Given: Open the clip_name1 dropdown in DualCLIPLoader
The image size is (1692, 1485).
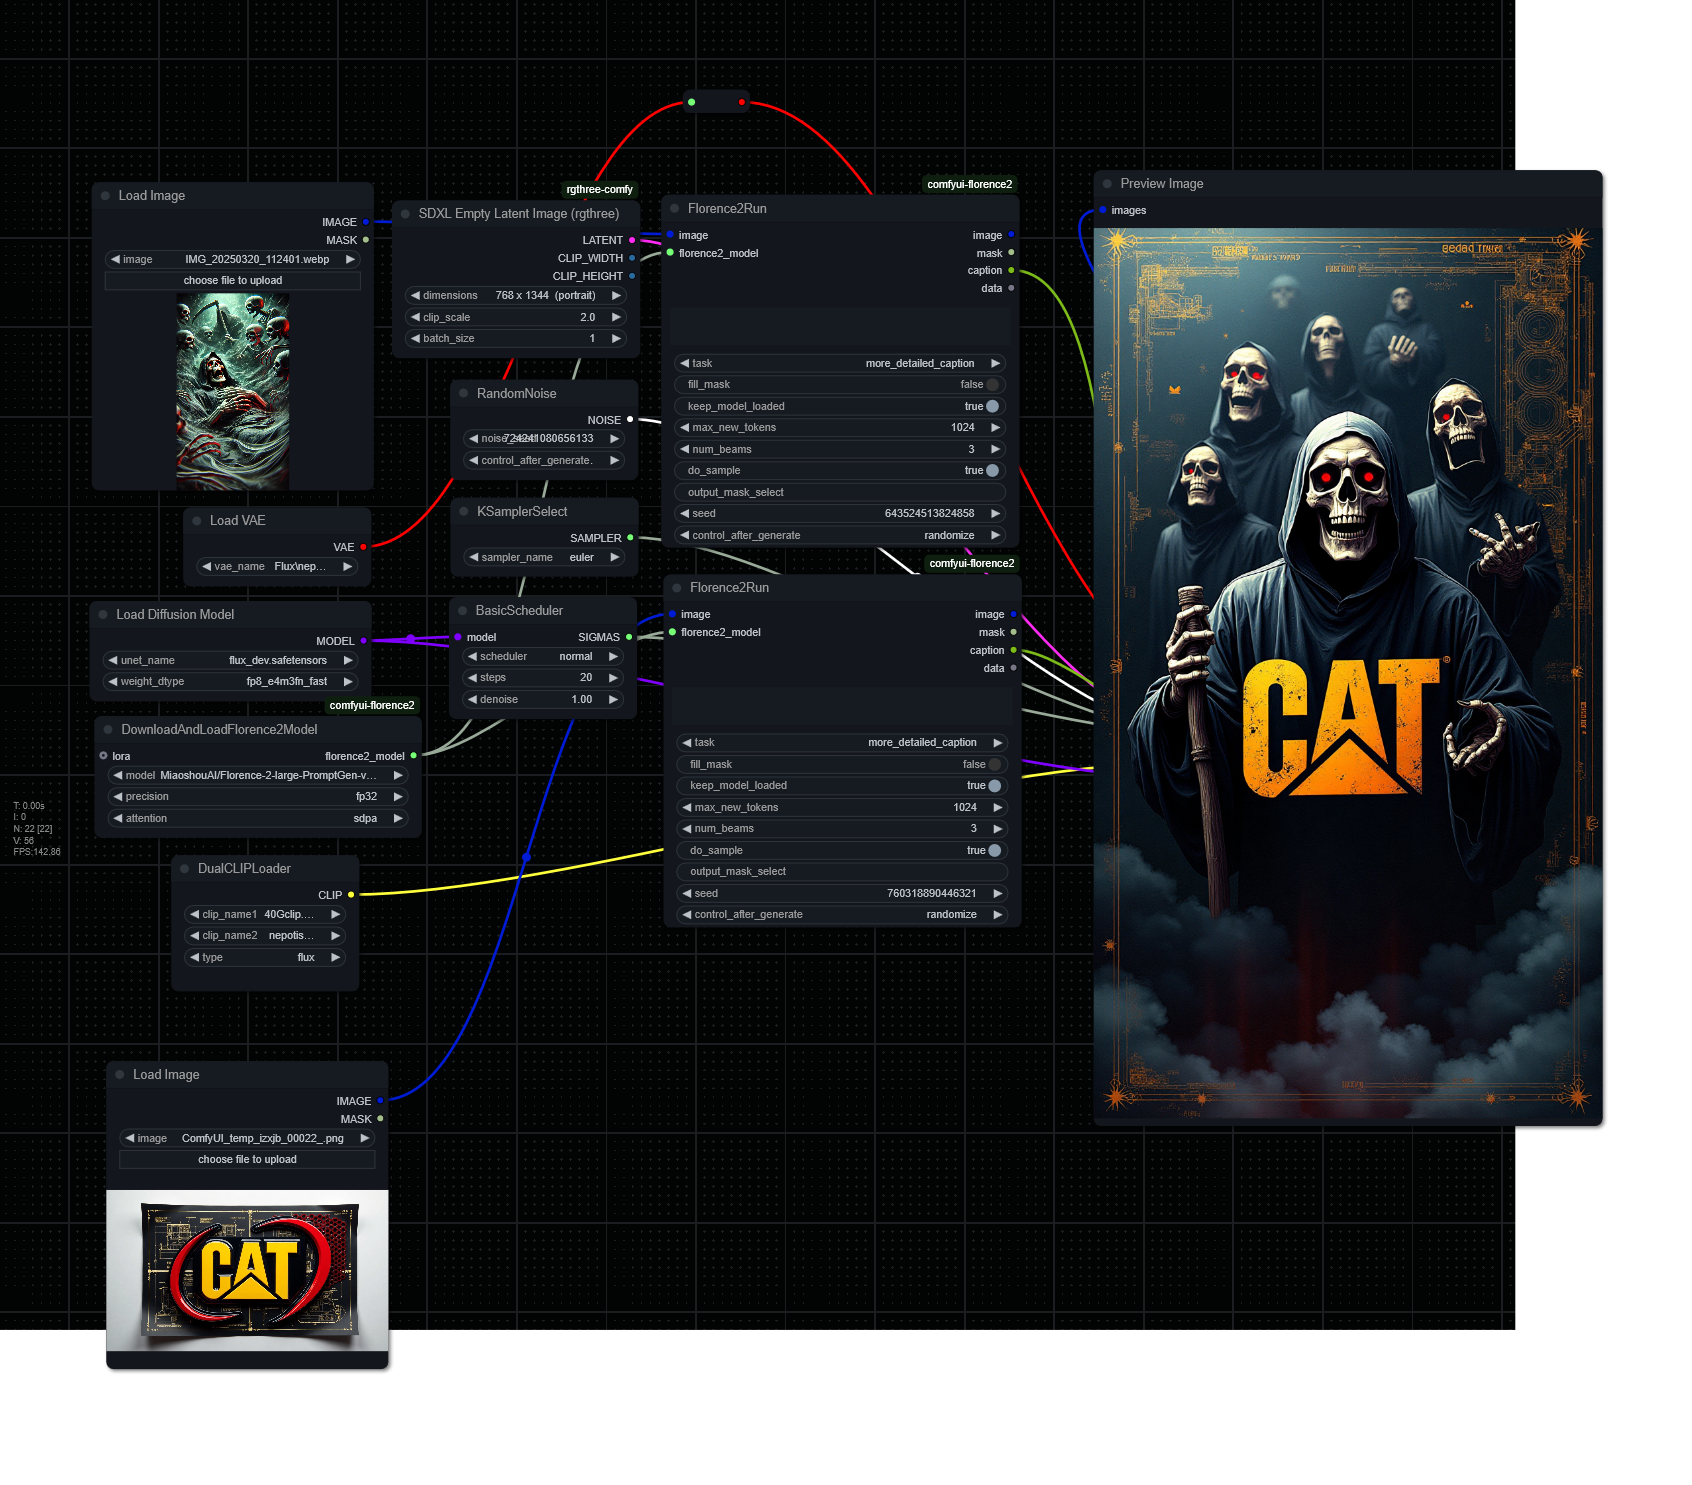Looking at the screenshot, I should tap(266, 915).
